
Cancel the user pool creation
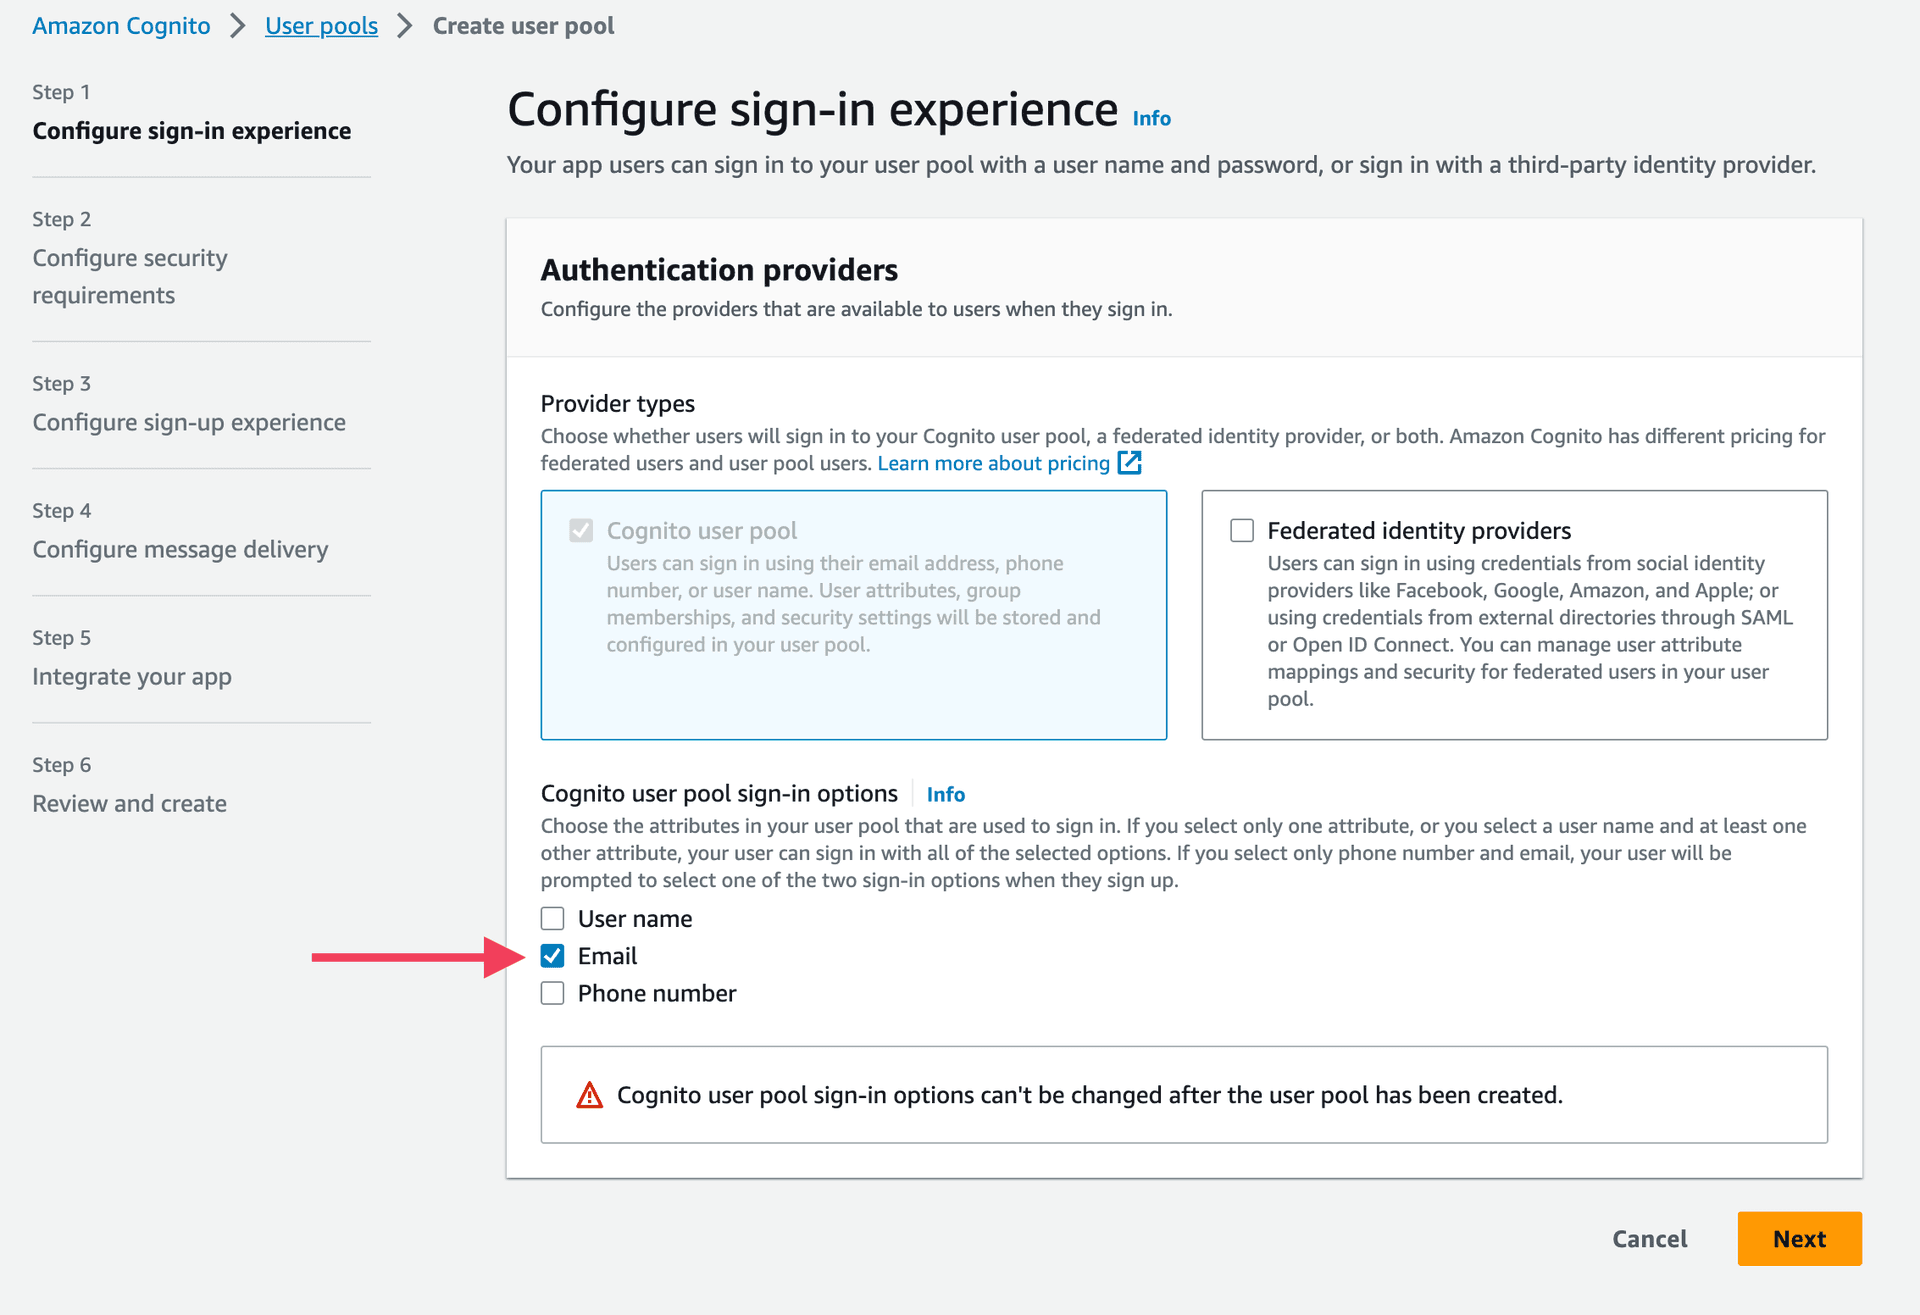(1649, 1239)
